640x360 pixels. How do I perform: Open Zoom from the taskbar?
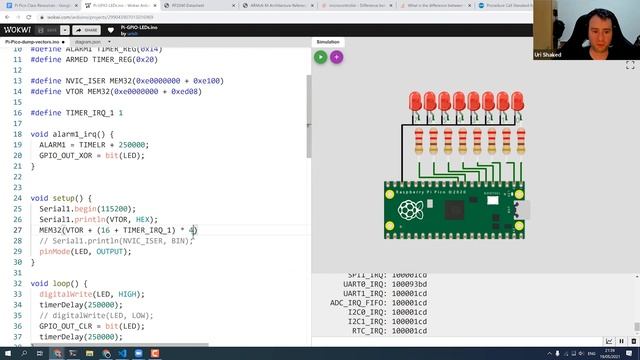(138, 353)
